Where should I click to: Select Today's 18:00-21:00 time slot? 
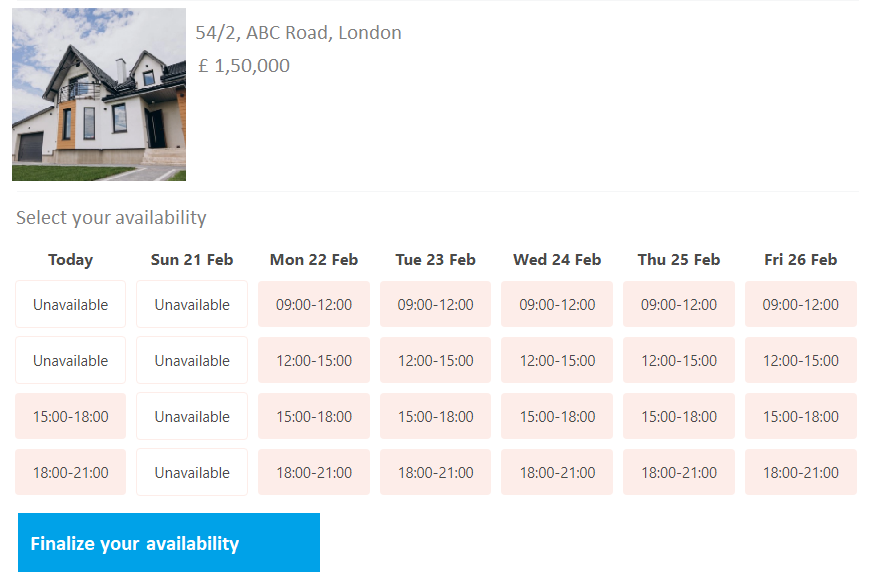(71, 473)
